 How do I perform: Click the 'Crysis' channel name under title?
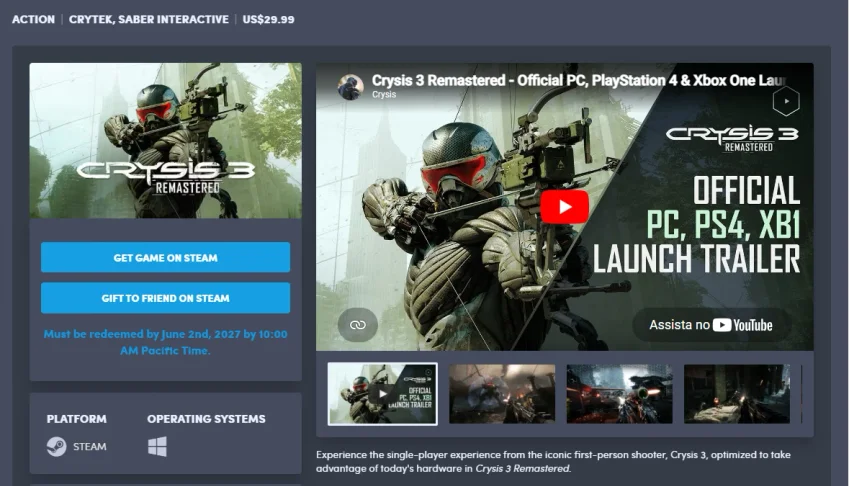pyautogui.click(x=384, y=95)
